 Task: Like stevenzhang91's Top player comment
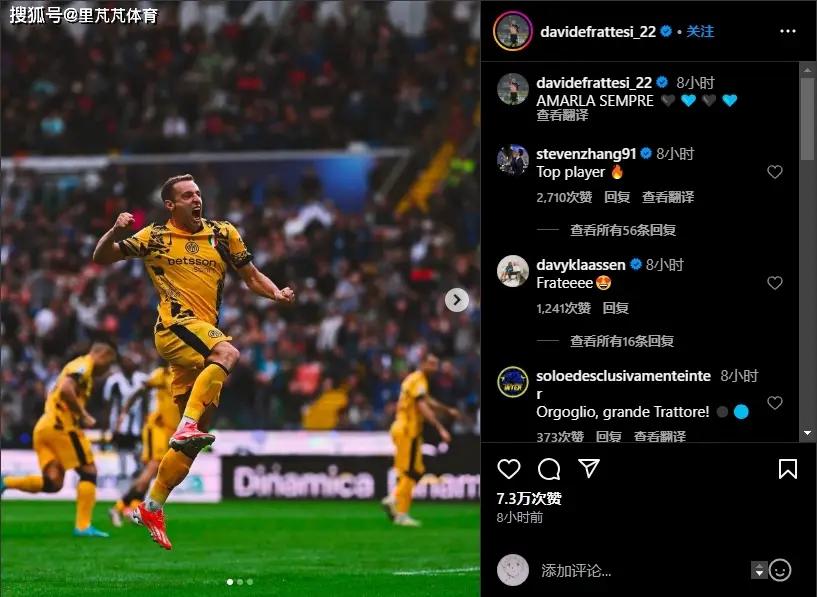click(775, 171)
